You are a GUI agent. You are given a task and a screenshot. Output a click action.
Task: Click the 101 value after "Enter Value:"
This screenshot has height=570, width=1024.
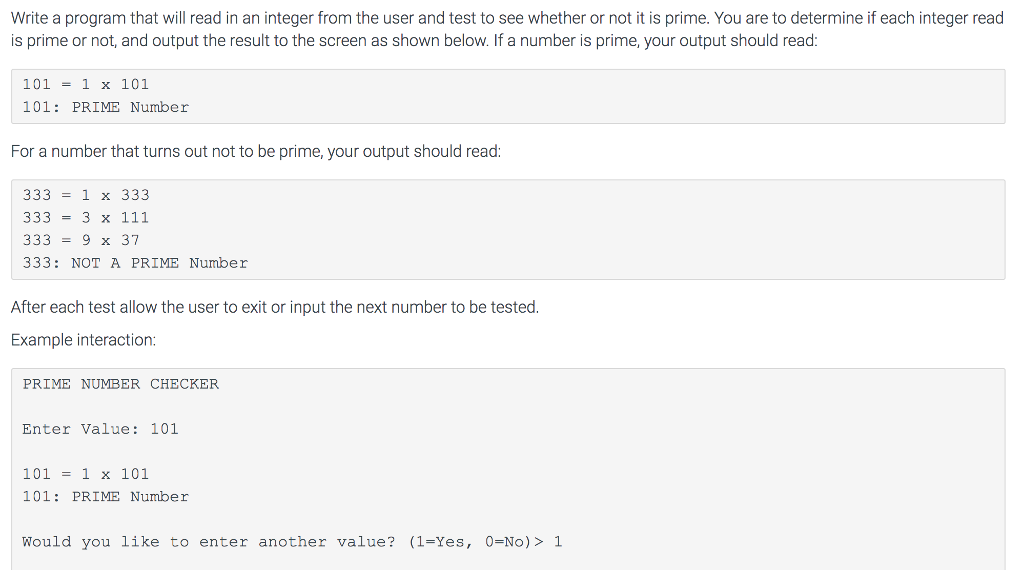point(165,429)
